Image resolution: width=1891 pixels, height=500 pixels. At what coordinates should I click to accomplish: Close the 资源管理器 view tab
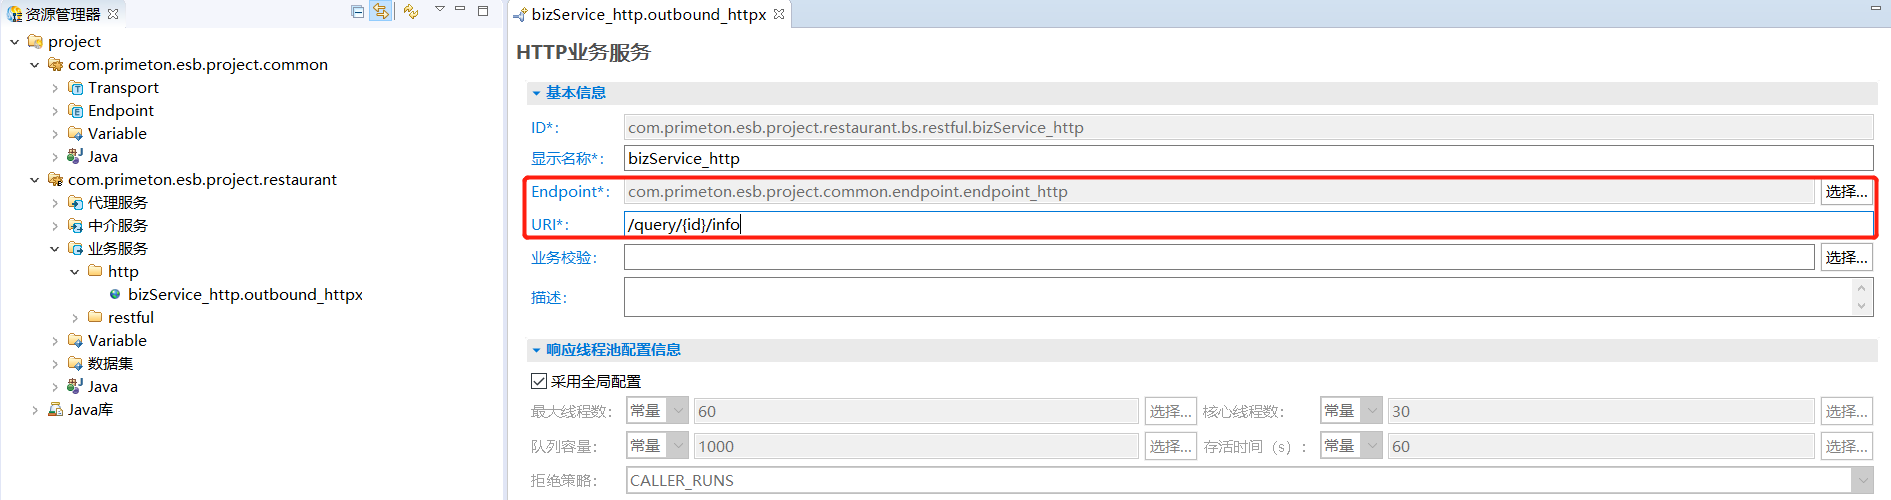[113, 14]
